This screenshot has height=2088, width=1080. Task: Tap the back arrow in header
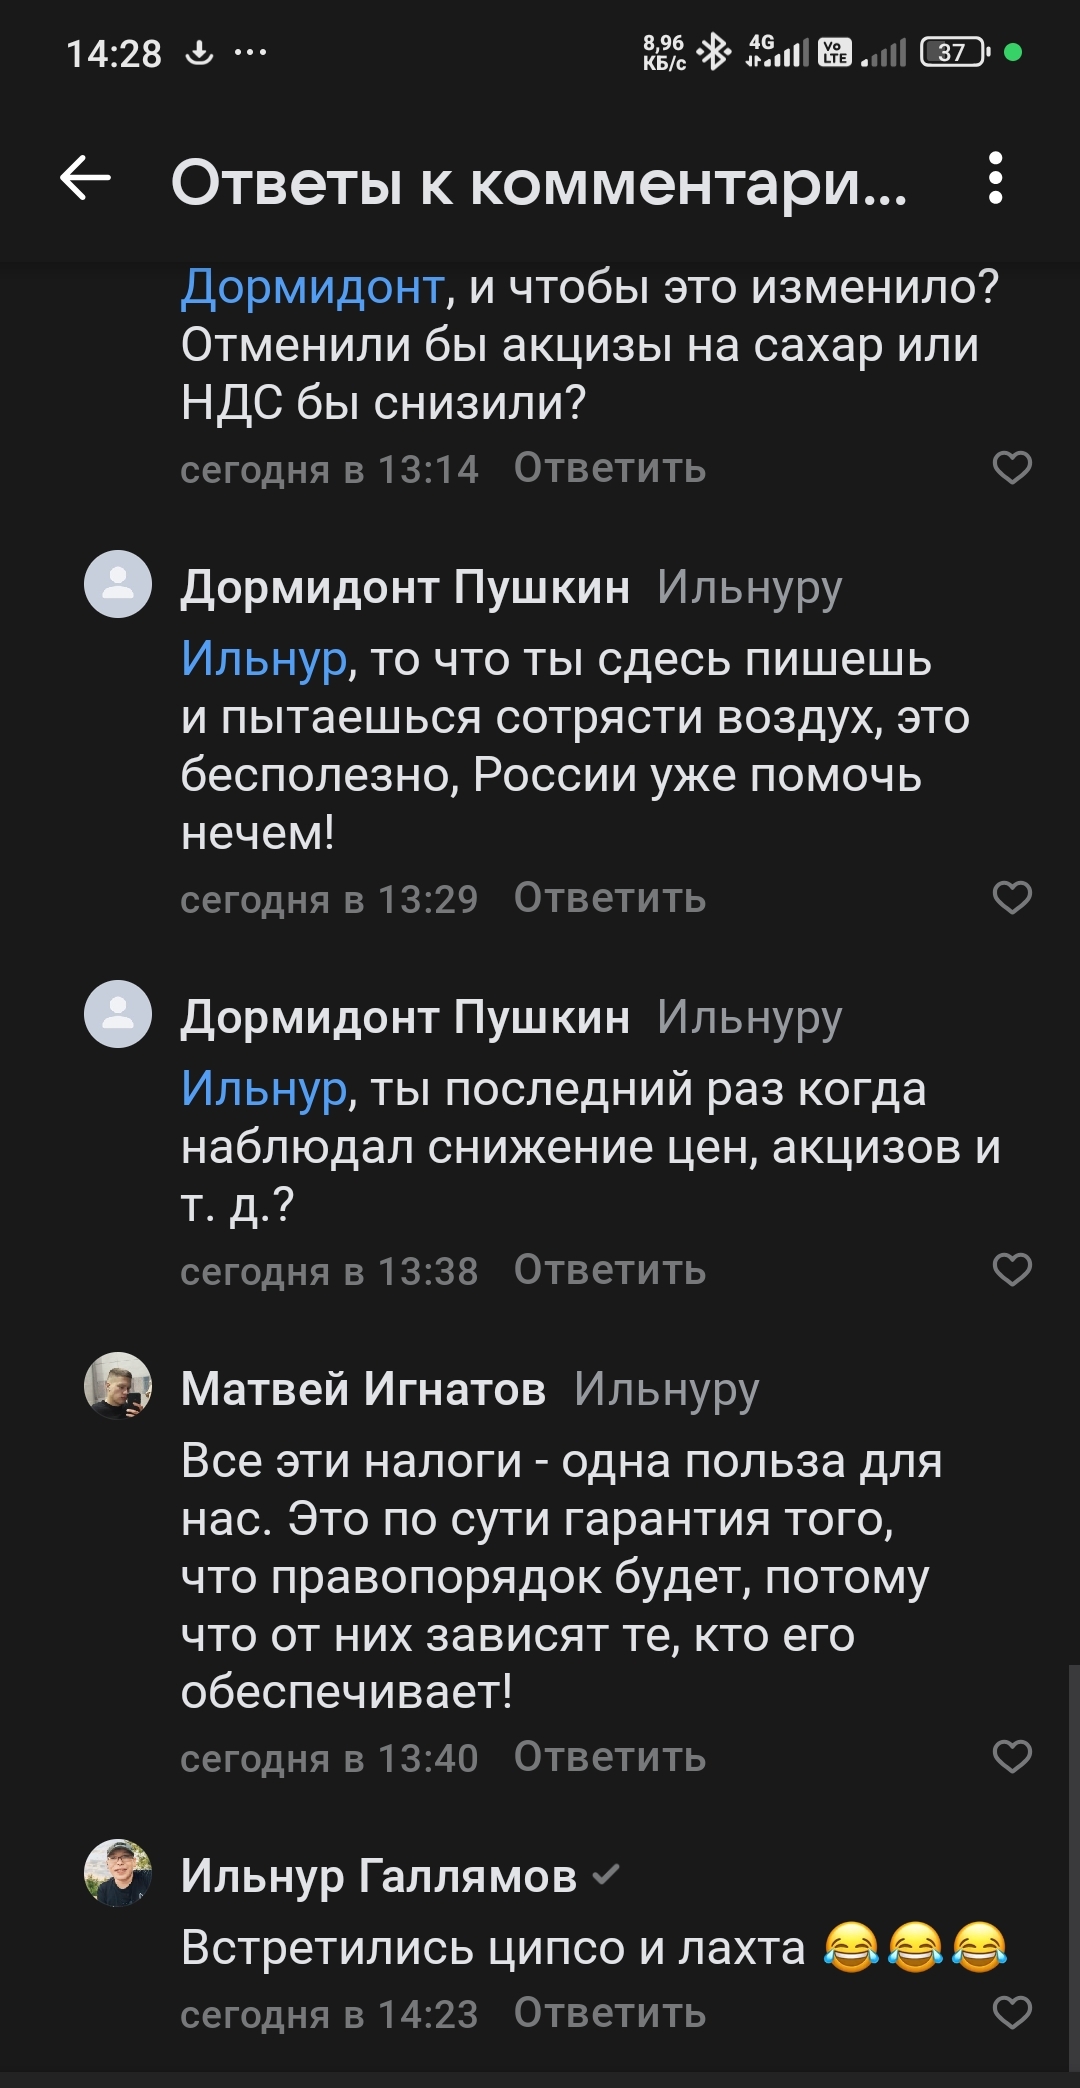pyautogui.click(x=86, y=180)
